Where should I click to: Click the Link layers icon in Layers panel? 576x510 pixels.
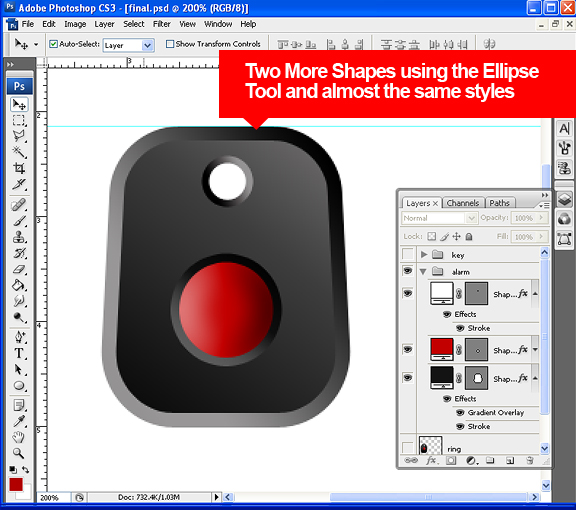pos(411,460)
